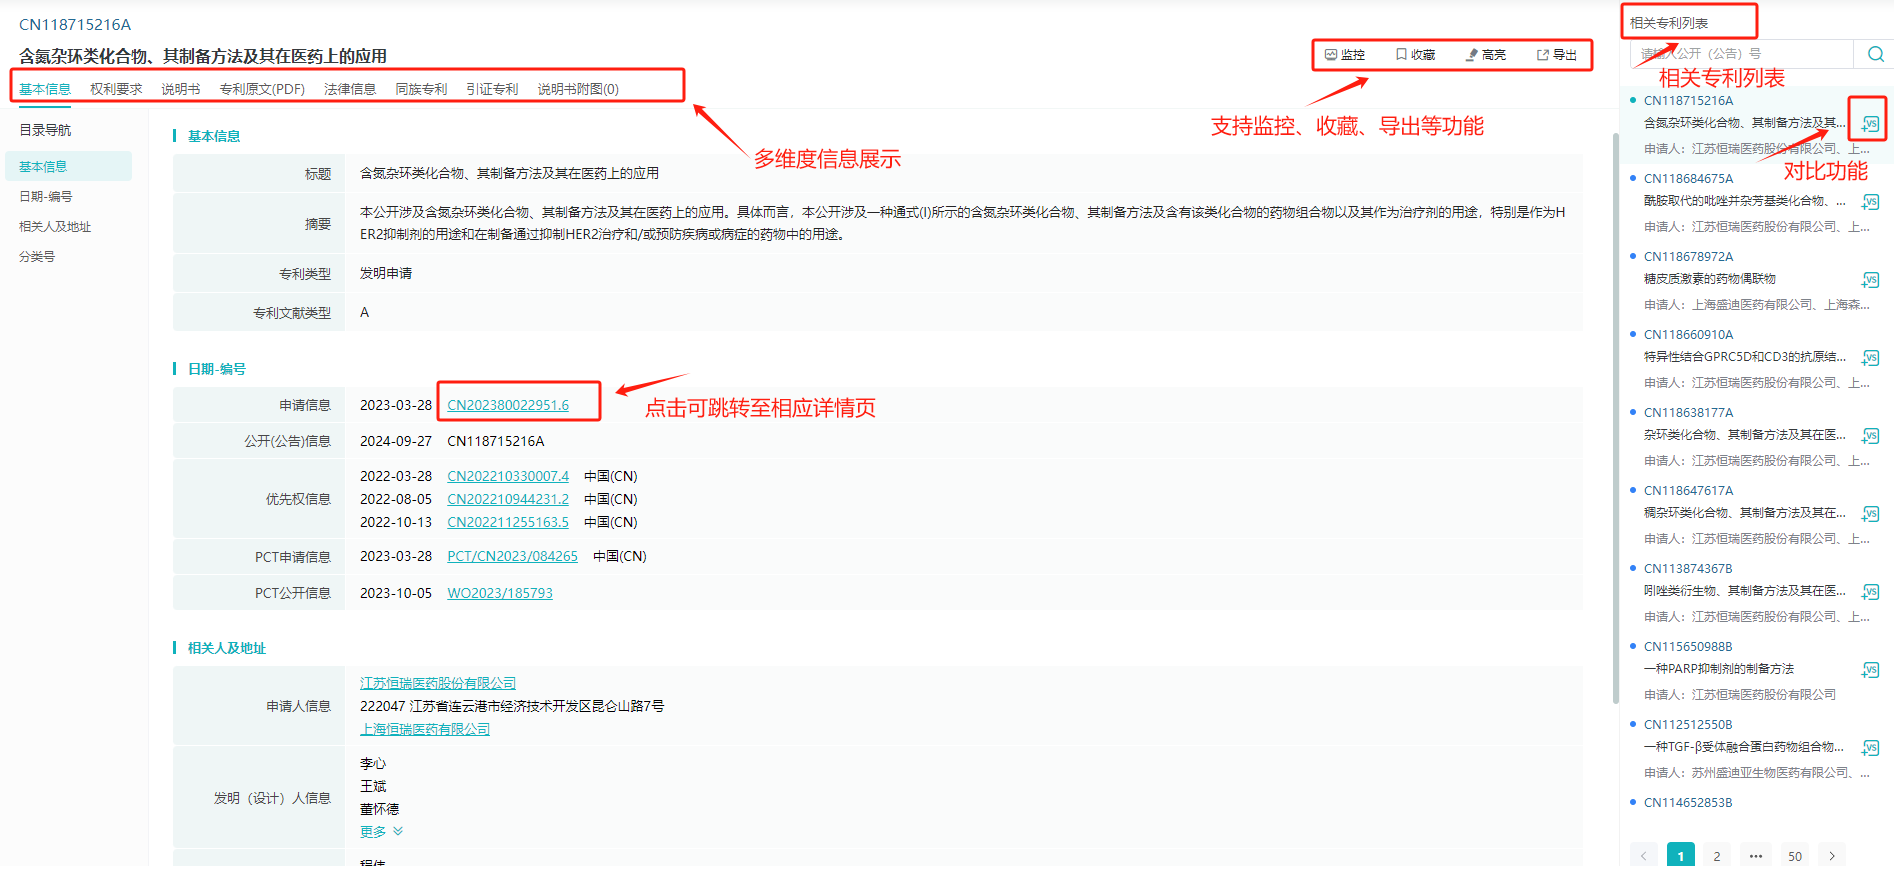
Task: Click the compare (VS) icon for CN113874367B
Action: [1870, 592]
